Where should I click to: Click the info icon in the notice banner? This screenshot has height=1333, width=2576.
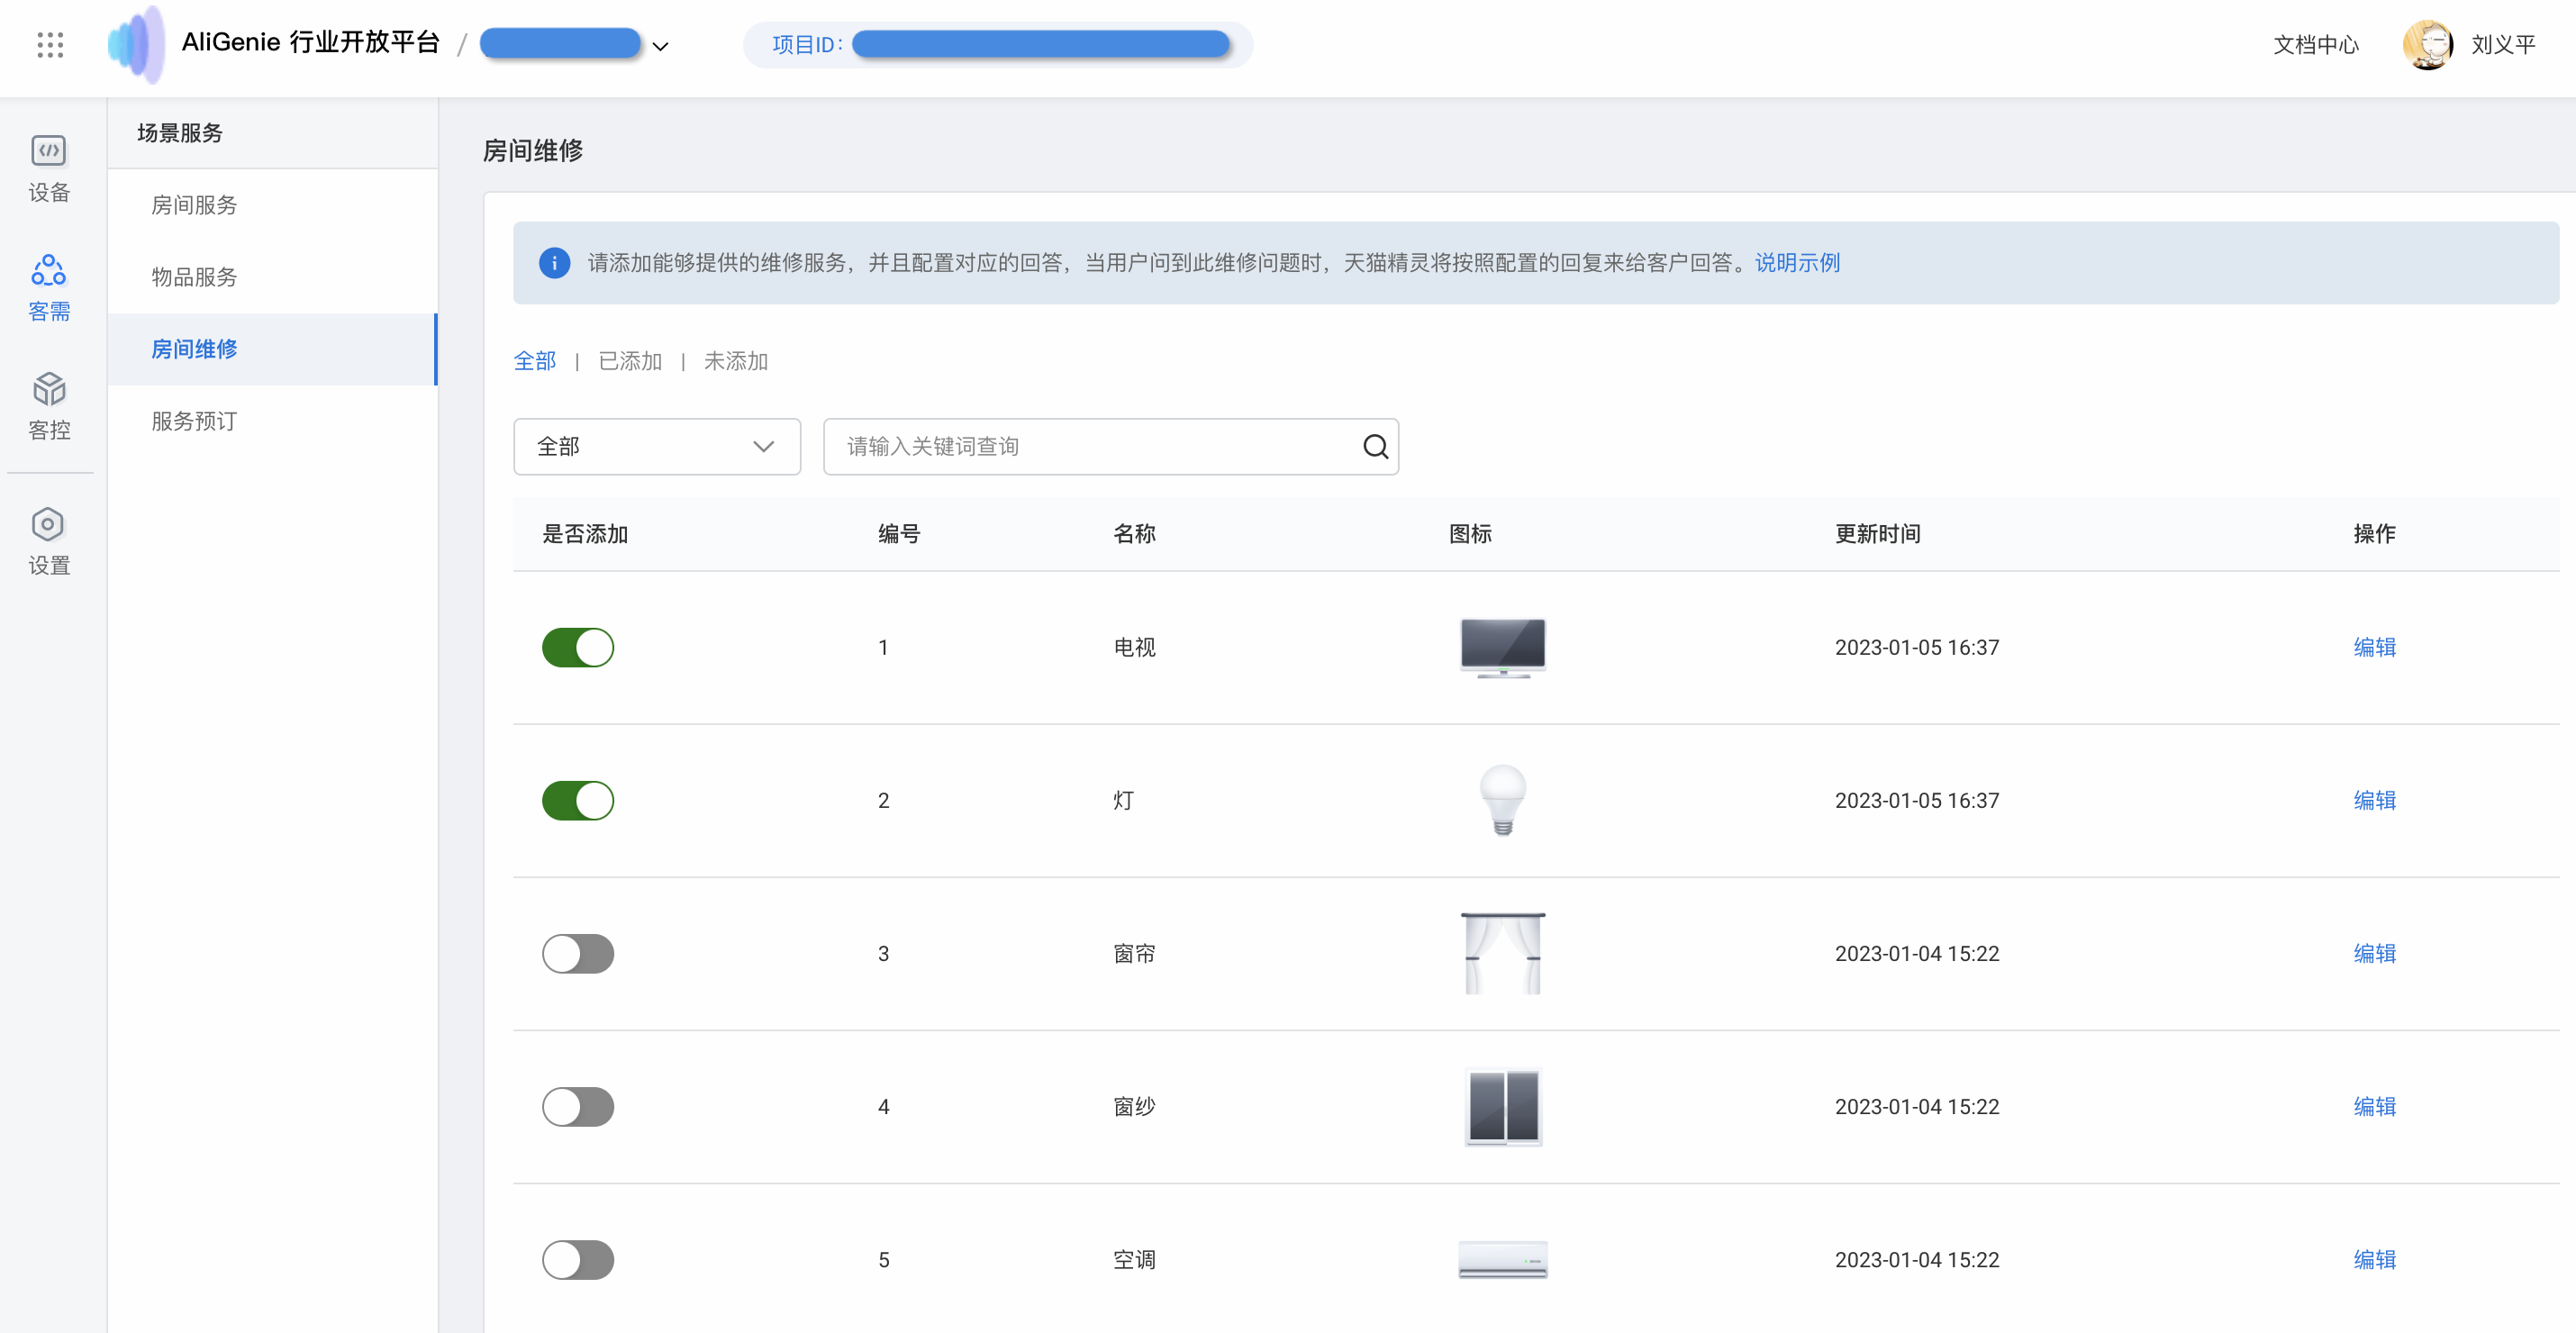tap(554, 263)
